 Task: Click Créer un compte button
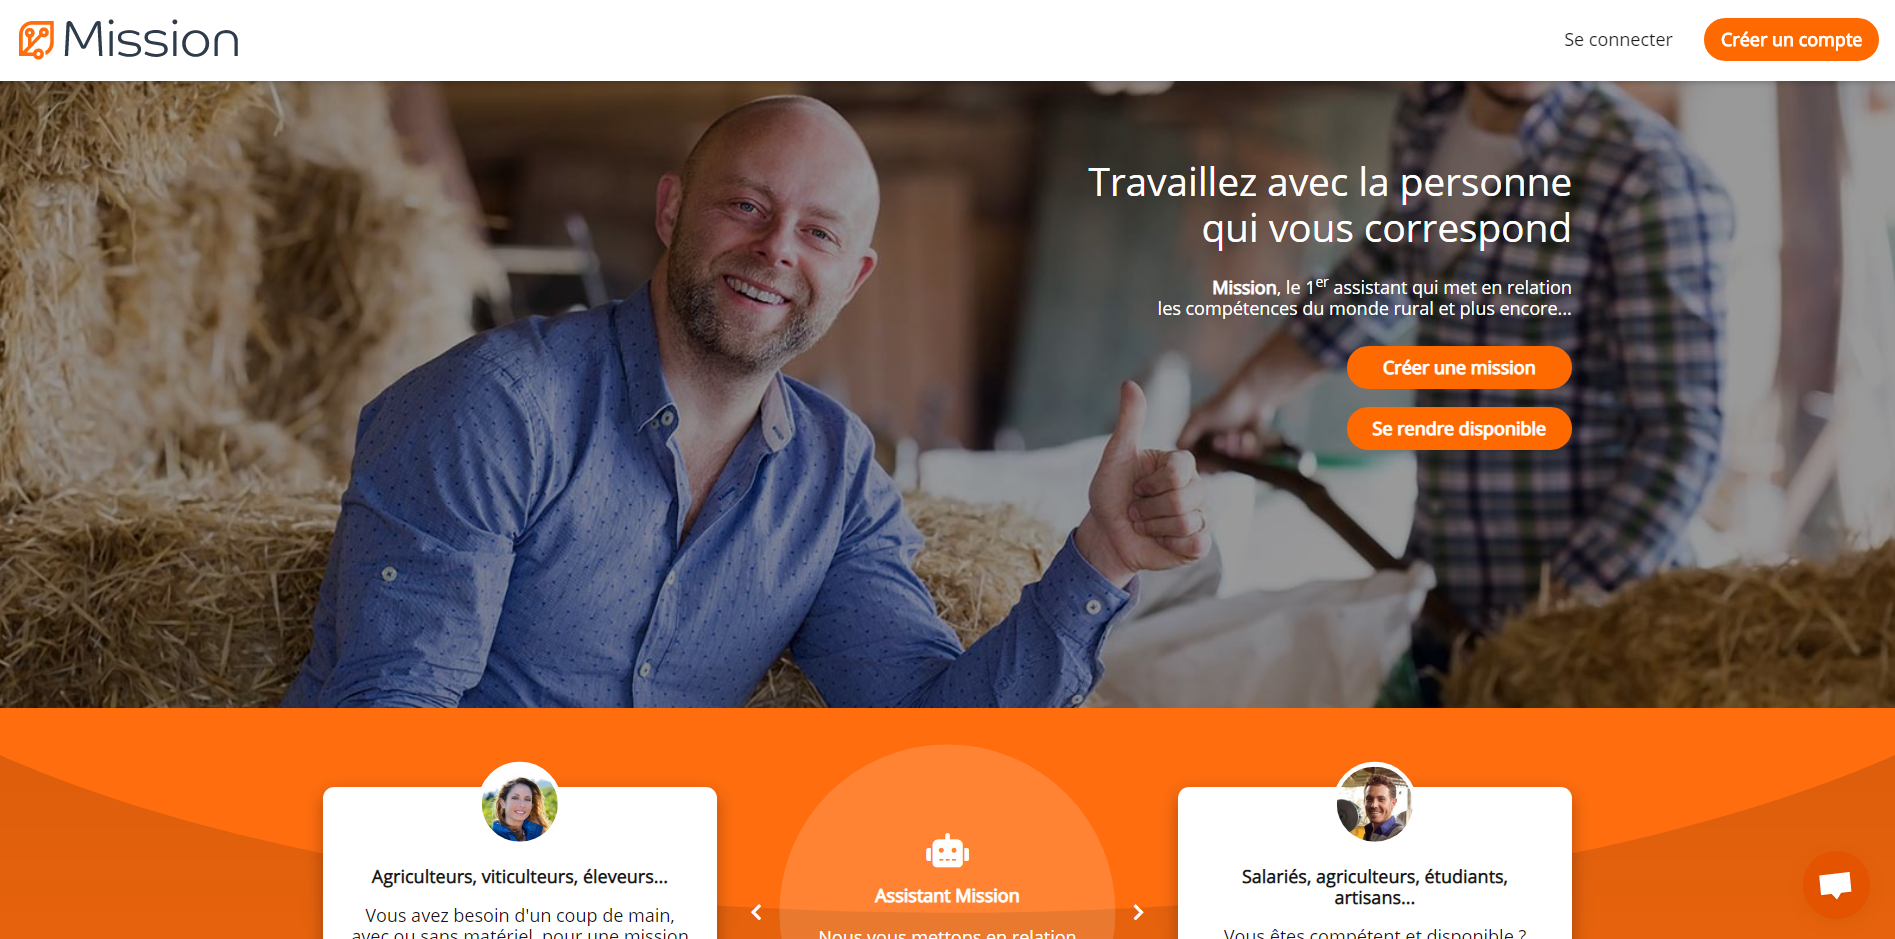[x=1791, y=40]
